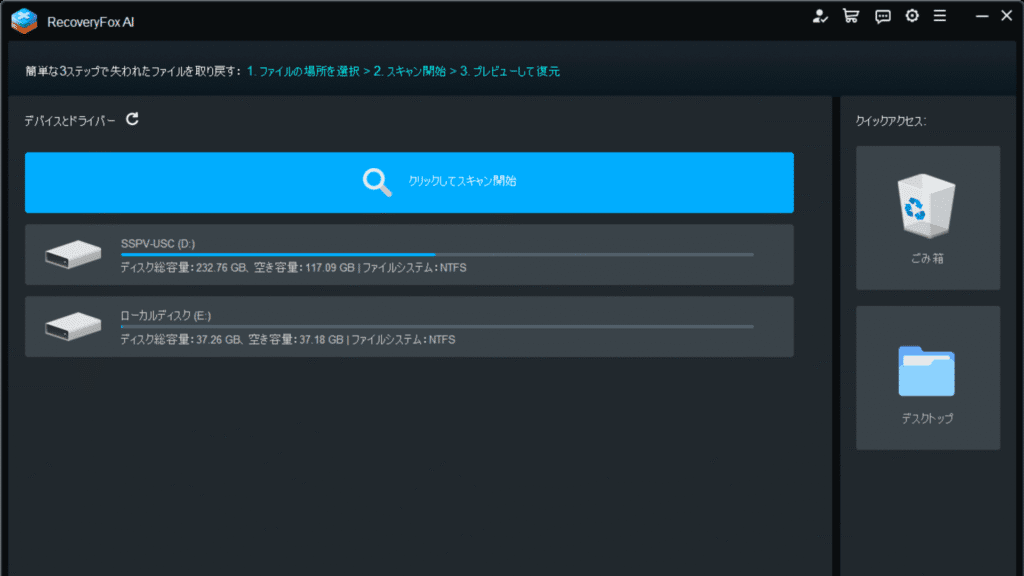Open the feedback chat bubble icon

882,16
